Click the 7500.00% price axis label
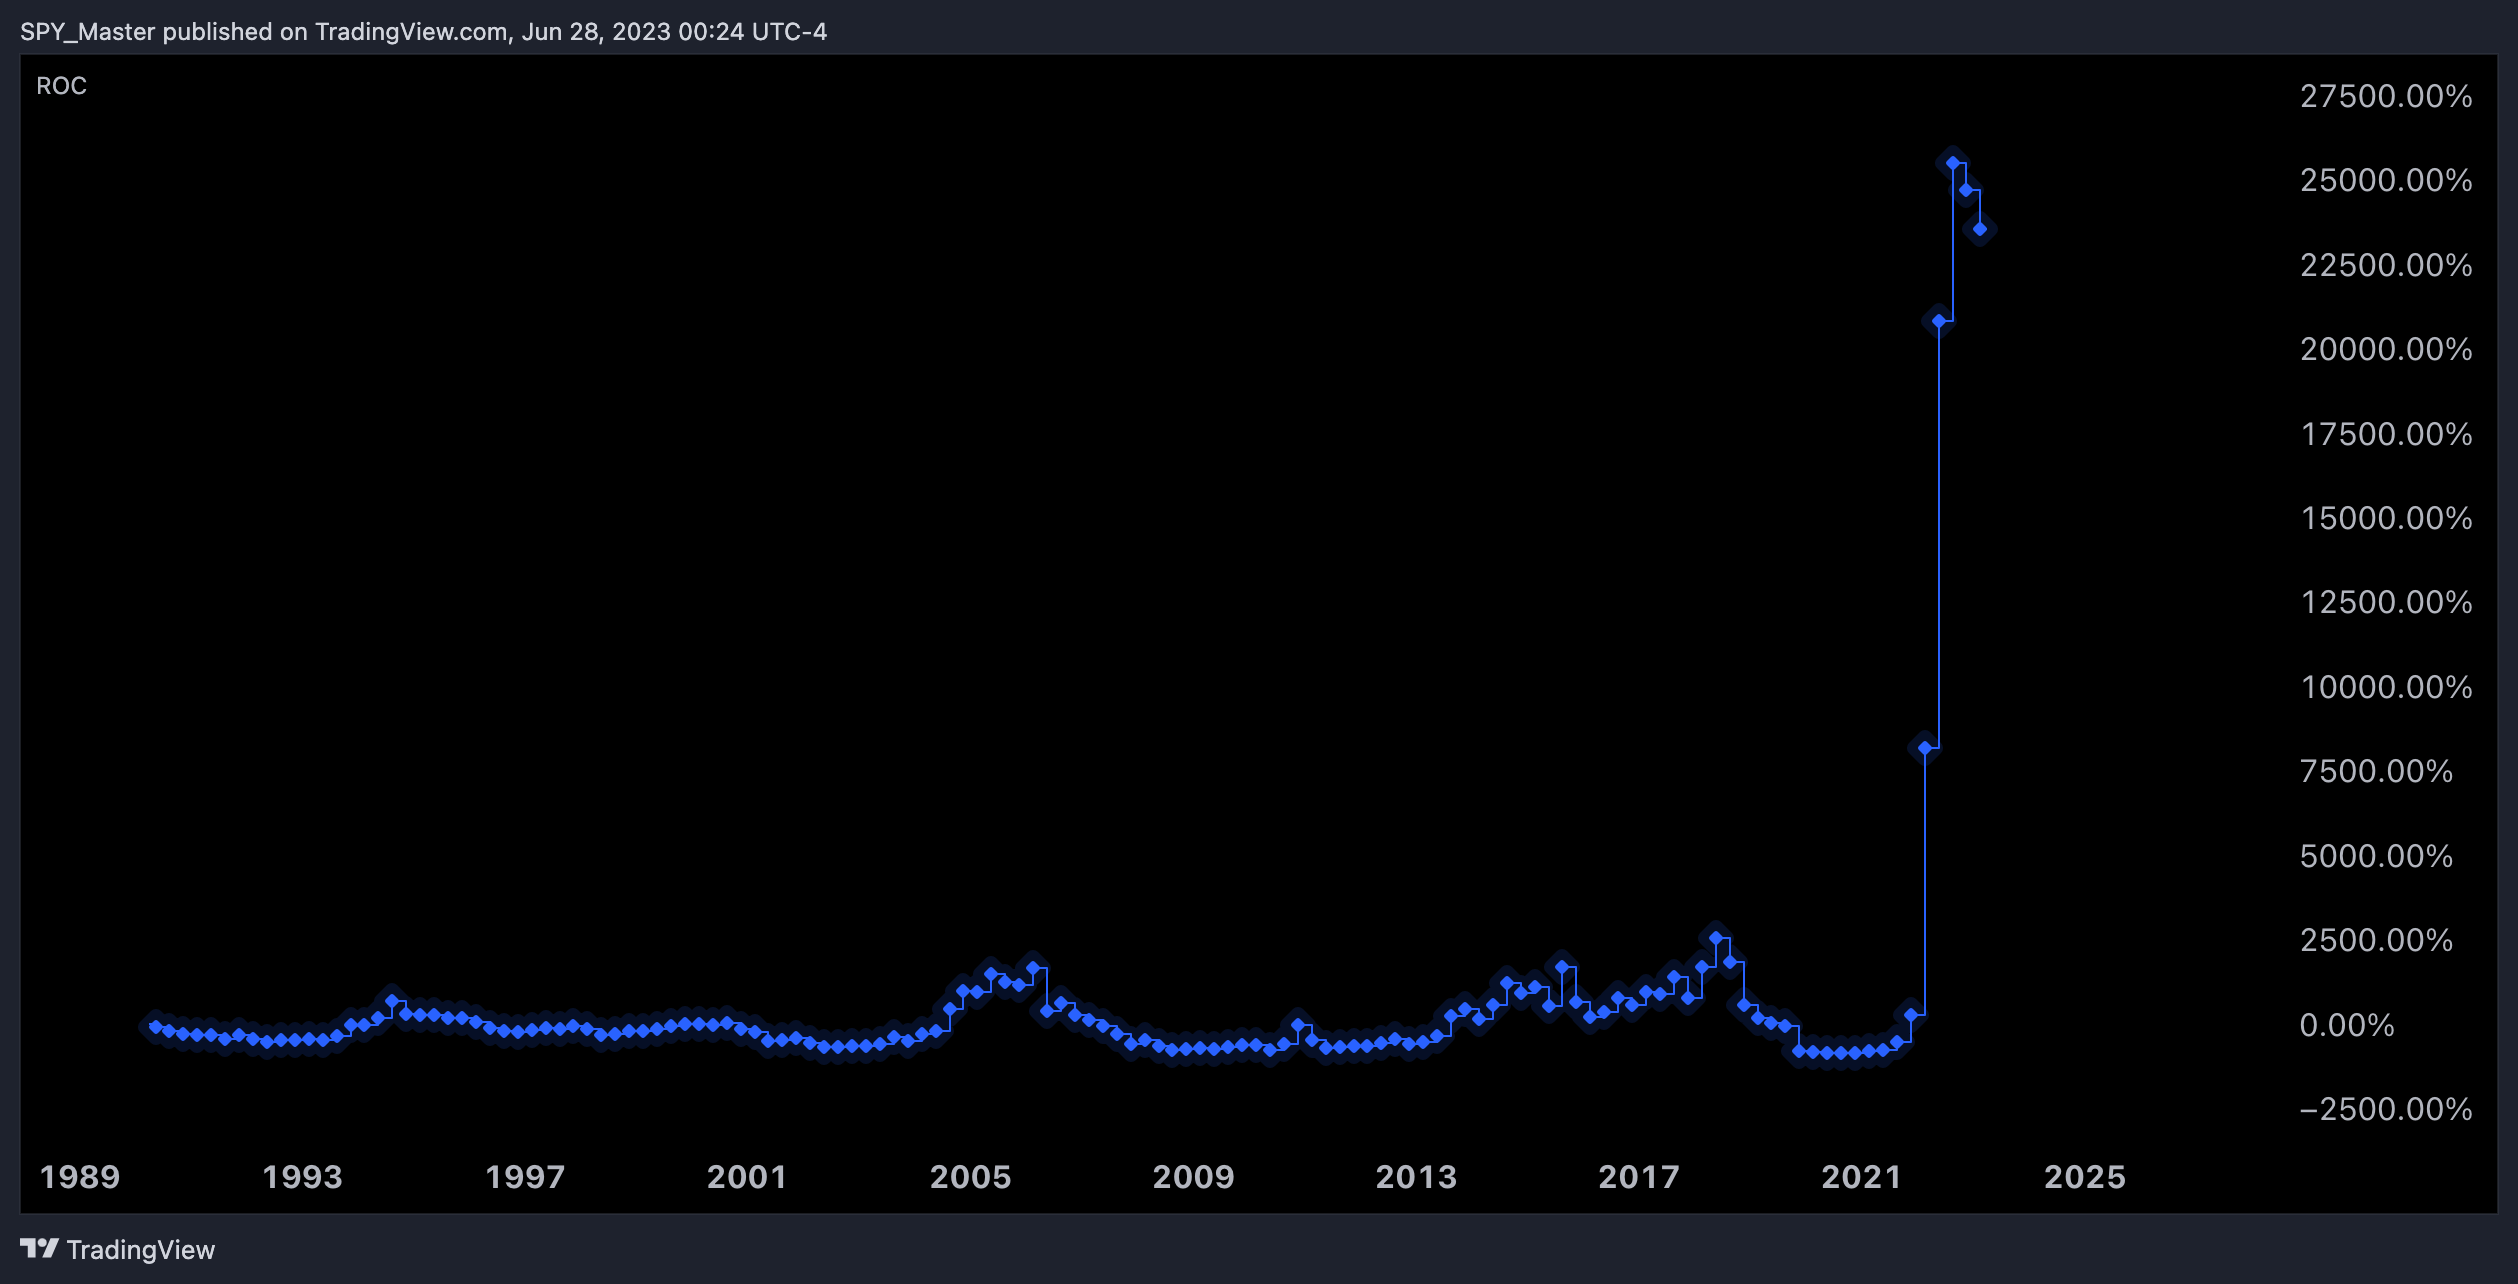The height and width of the screenshot is (1284, 2518). (x=2376, y=771)
